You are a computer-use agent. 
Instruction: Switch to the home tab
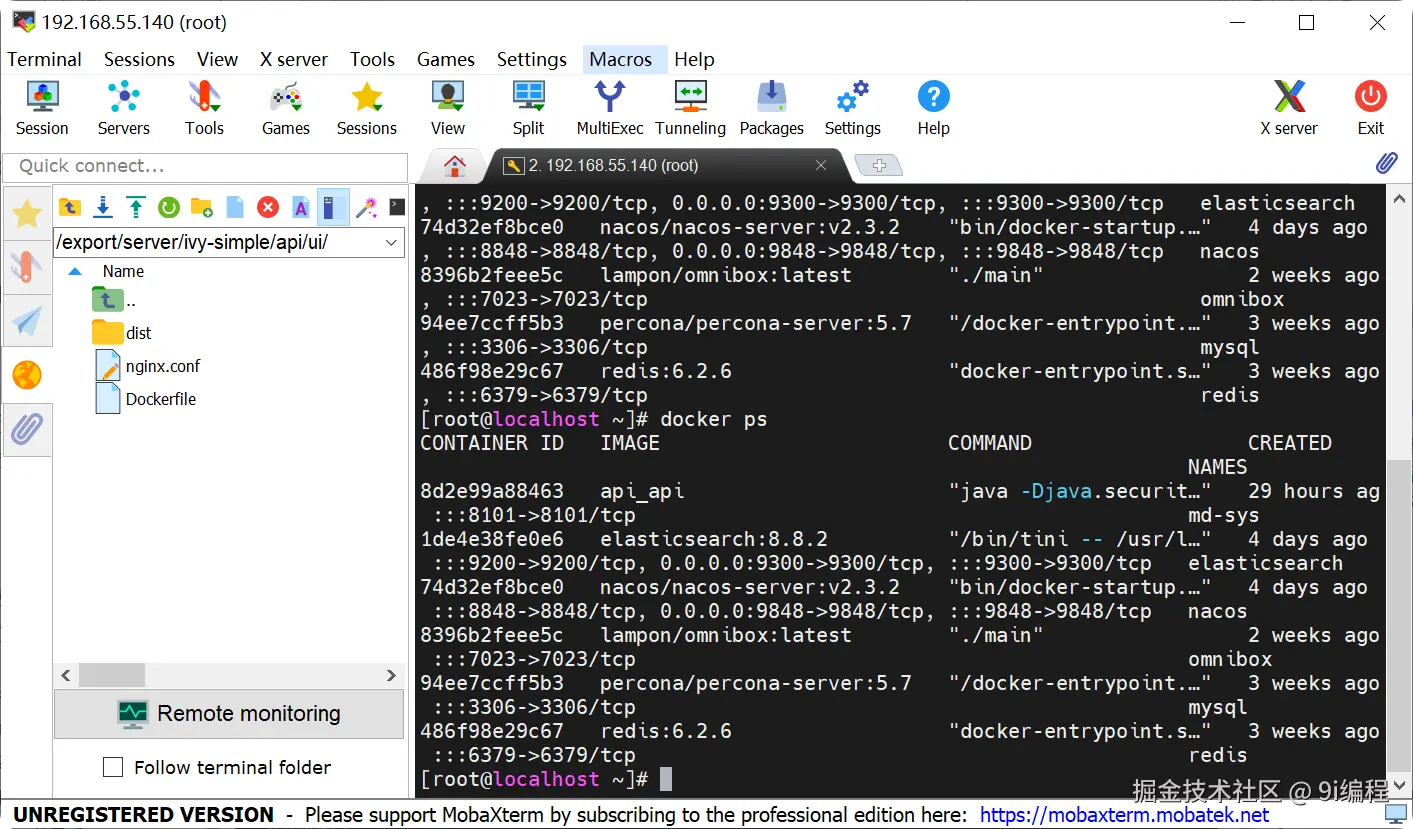[455, 165]
